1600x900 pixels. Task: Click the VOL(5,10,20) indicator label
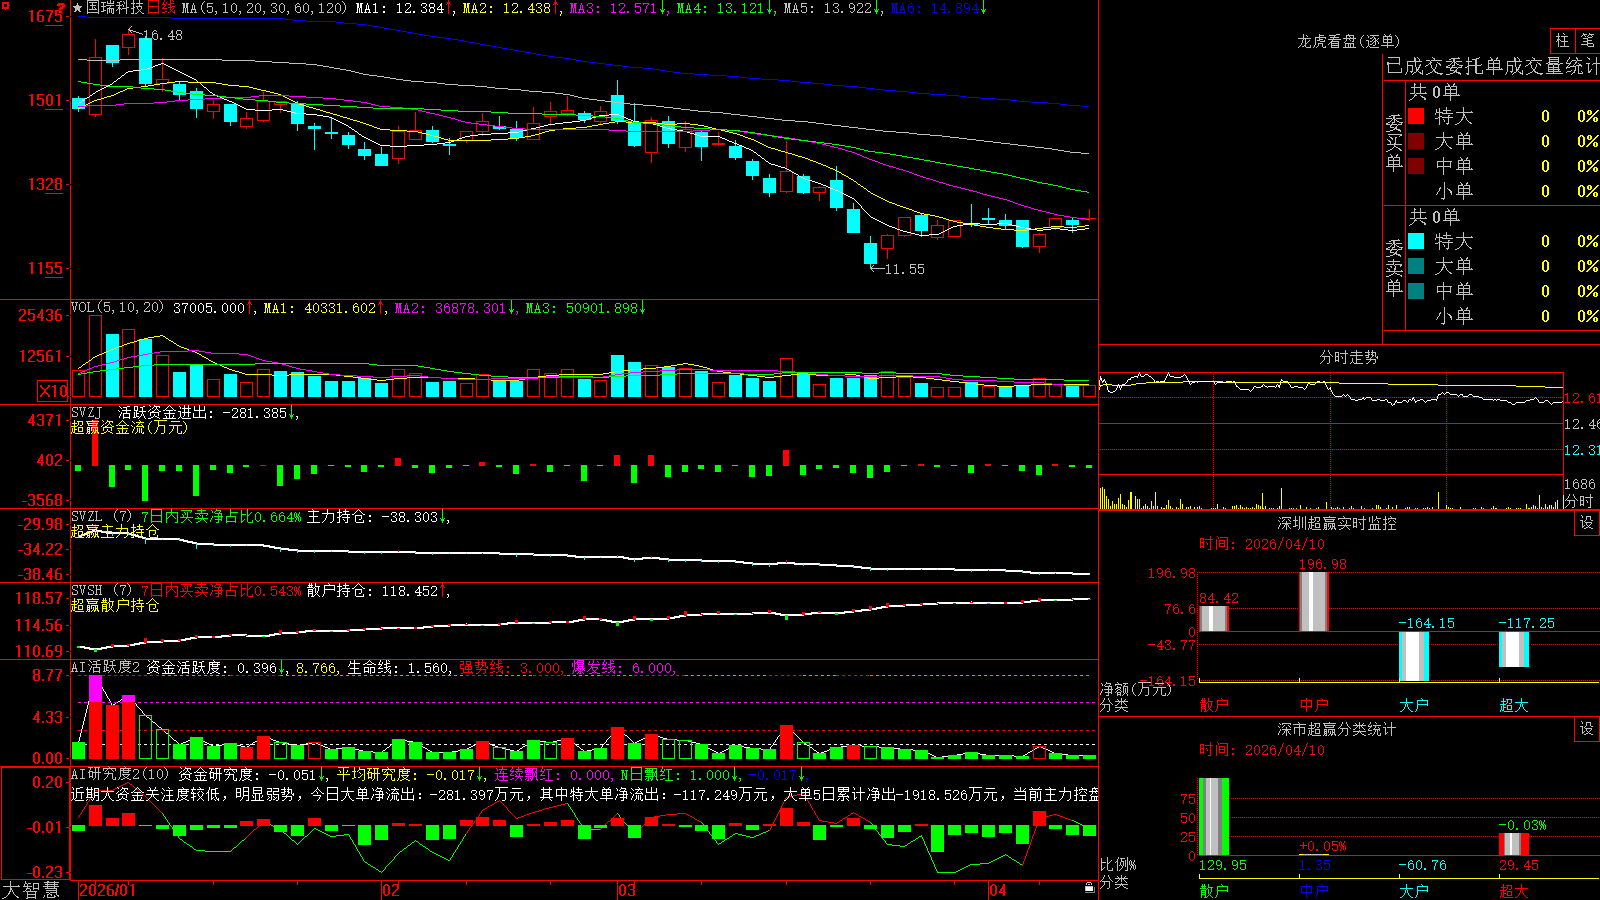tap(117, 308)
